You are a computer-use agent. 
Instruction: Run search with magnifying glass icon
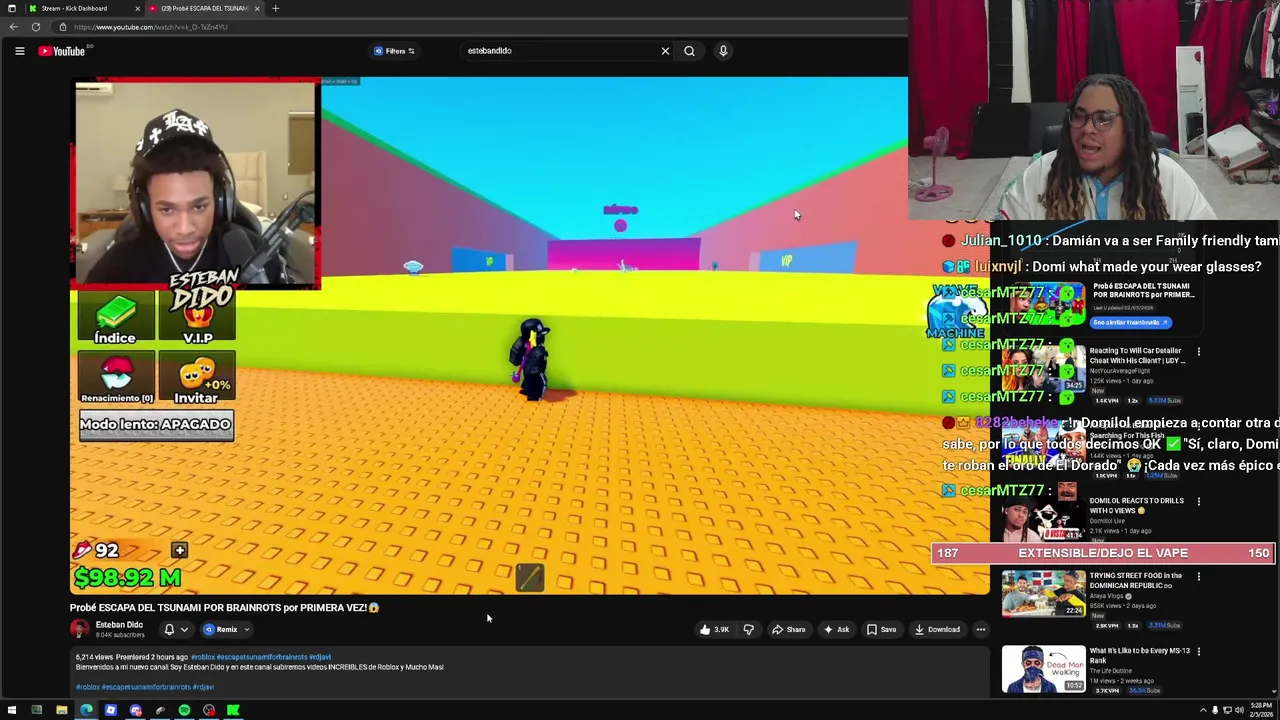689,51
